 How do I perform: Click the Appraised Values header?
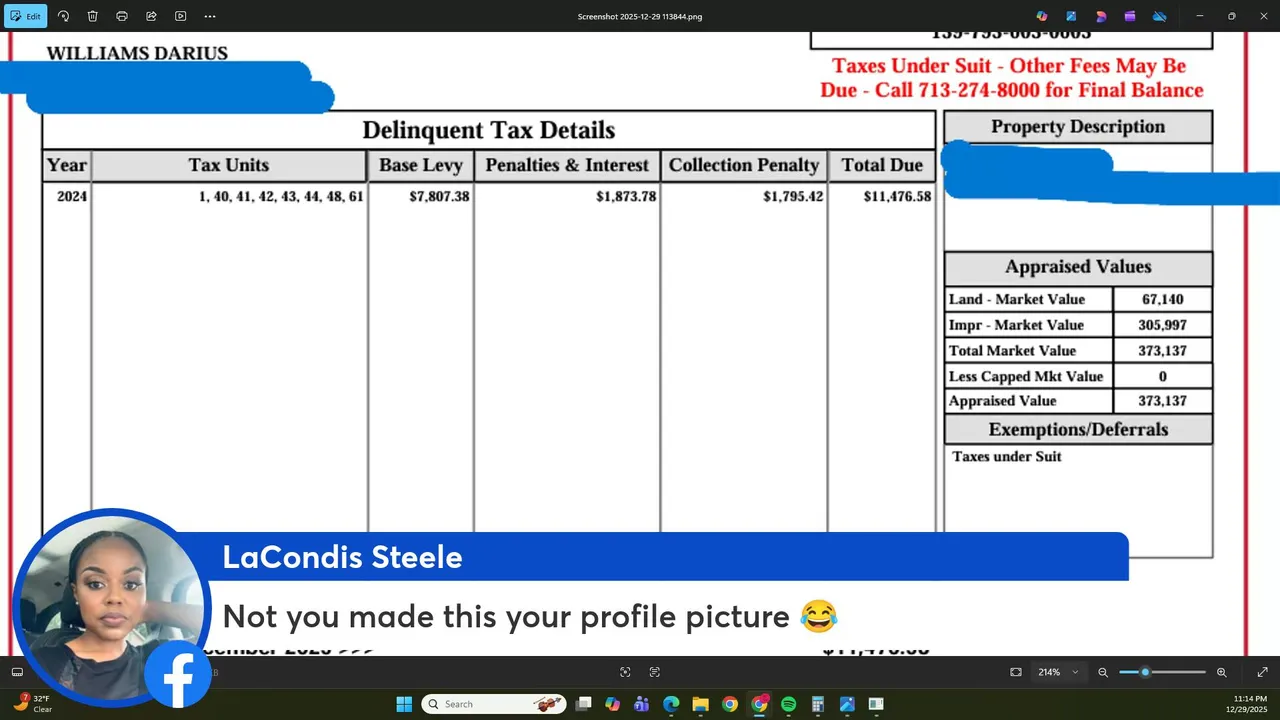[x=1078, y=267]
